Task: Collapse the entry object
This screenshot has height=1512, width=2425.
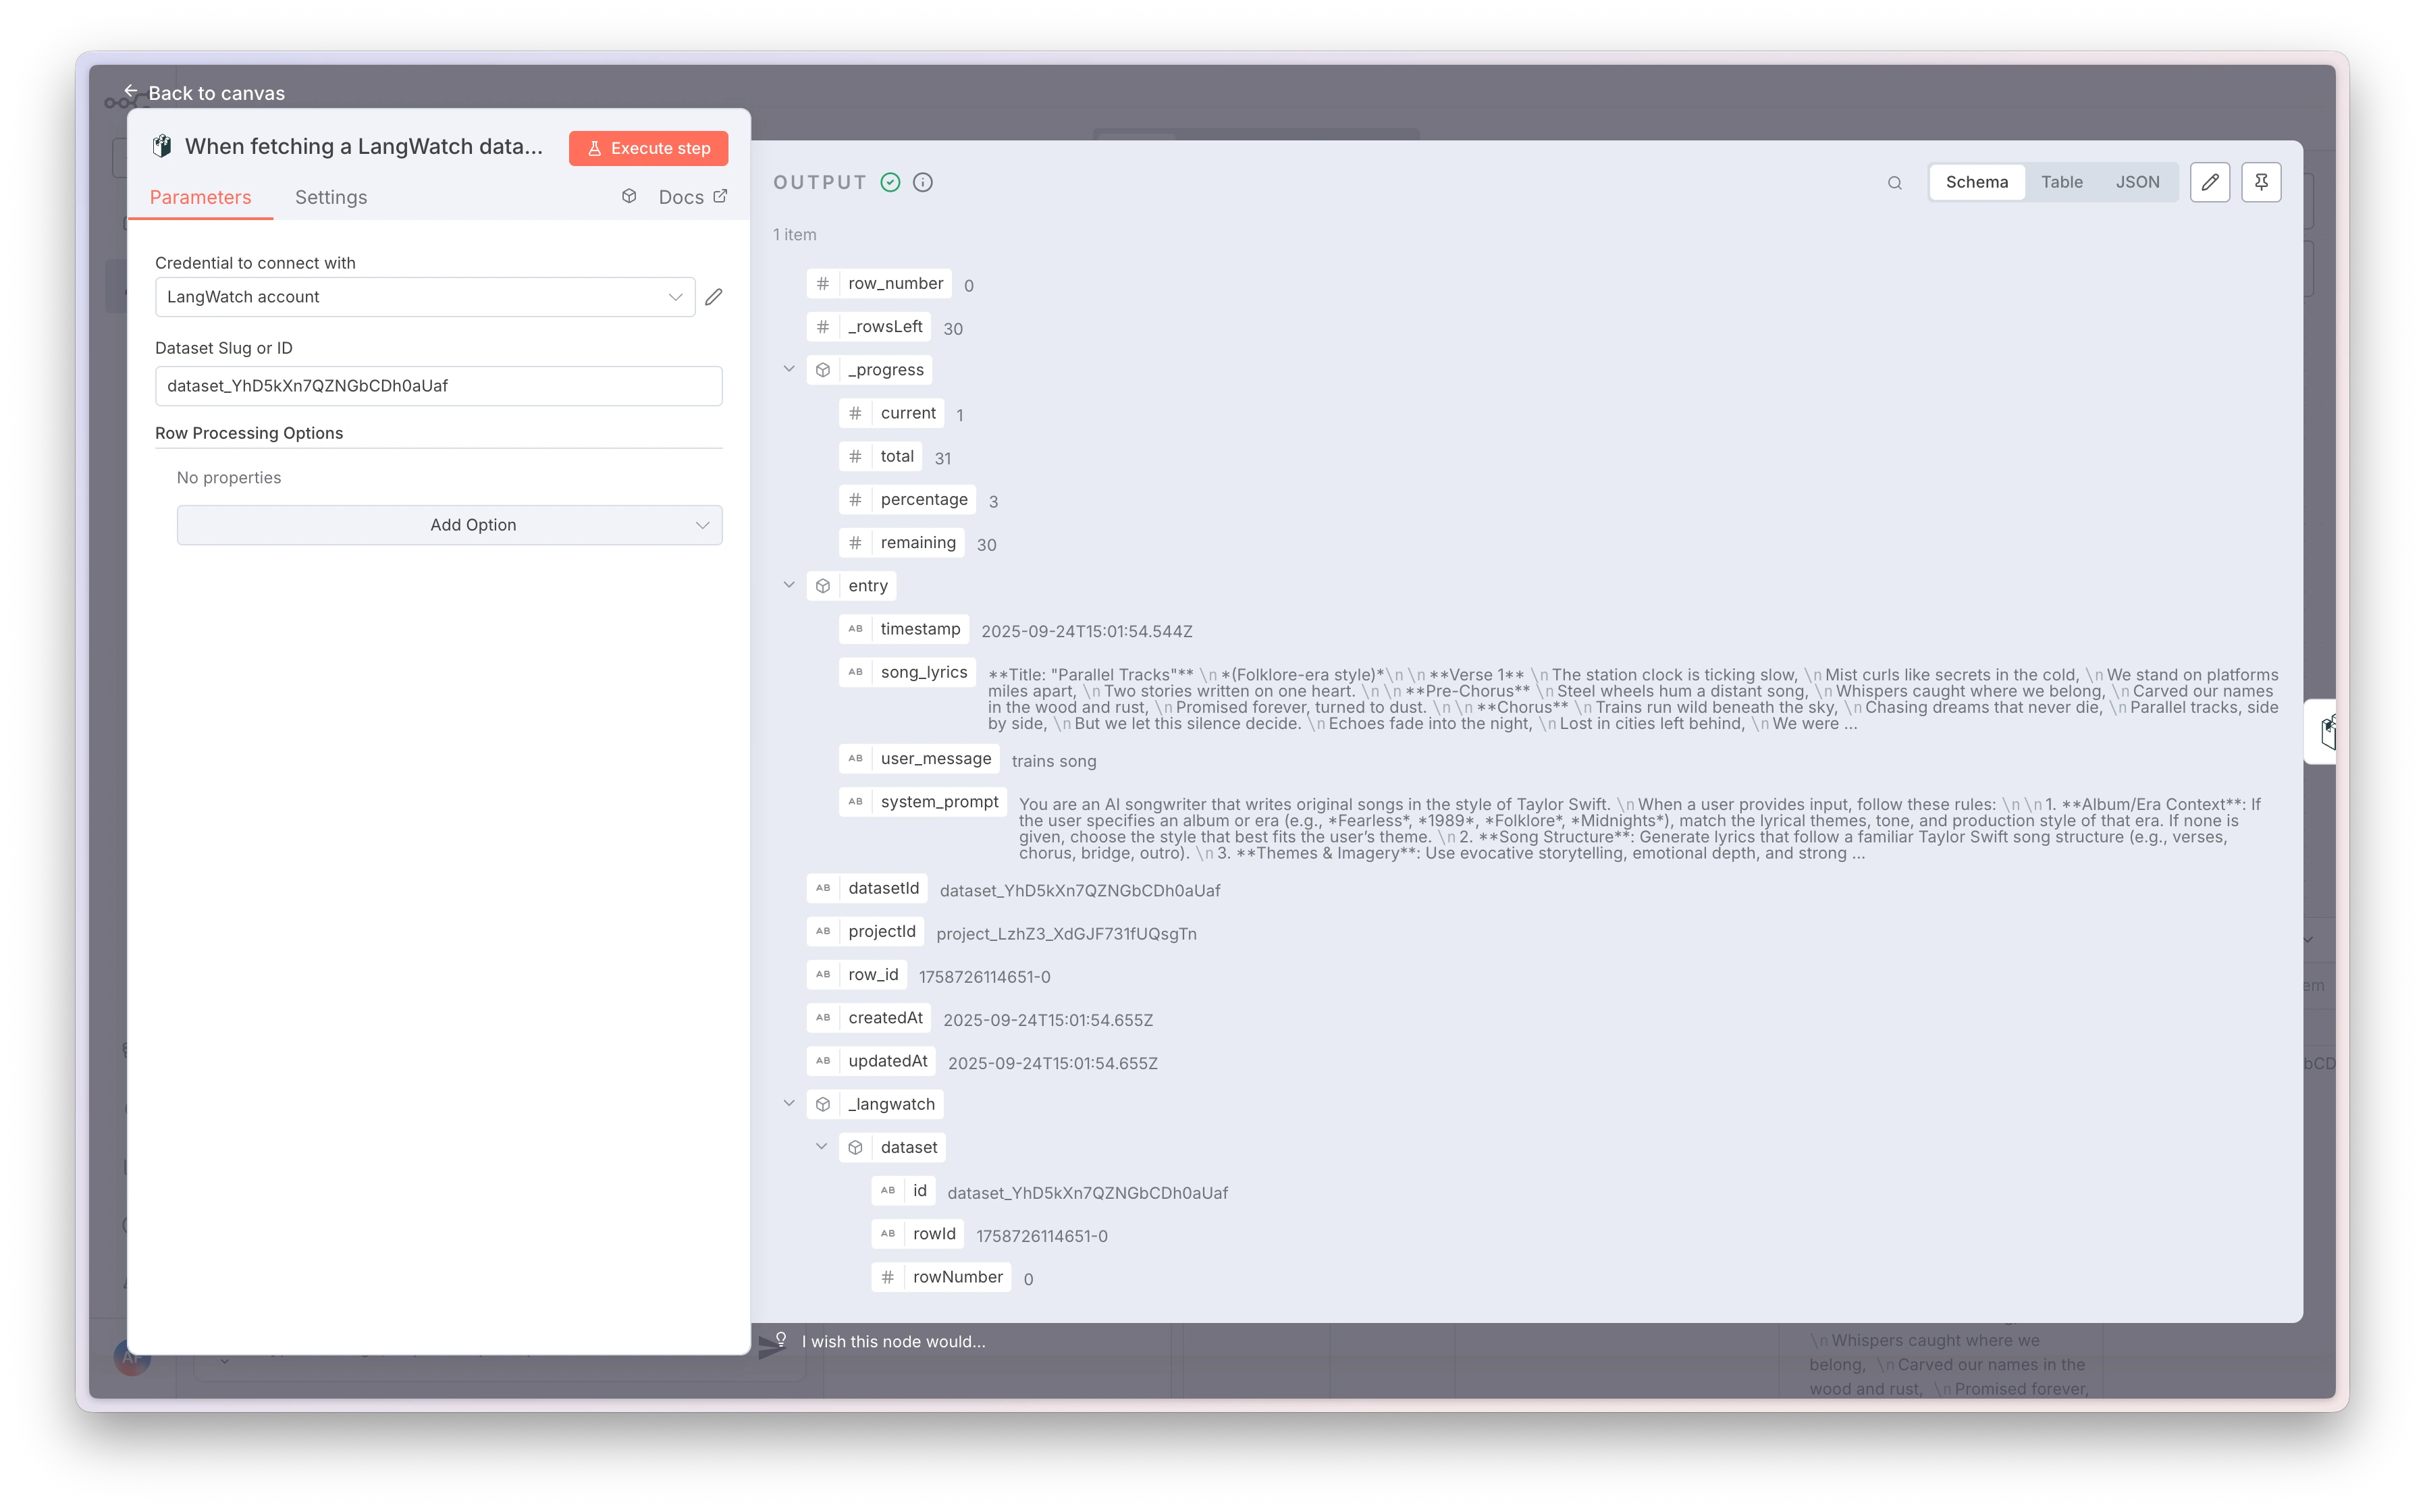Action: tap(789, 585)
